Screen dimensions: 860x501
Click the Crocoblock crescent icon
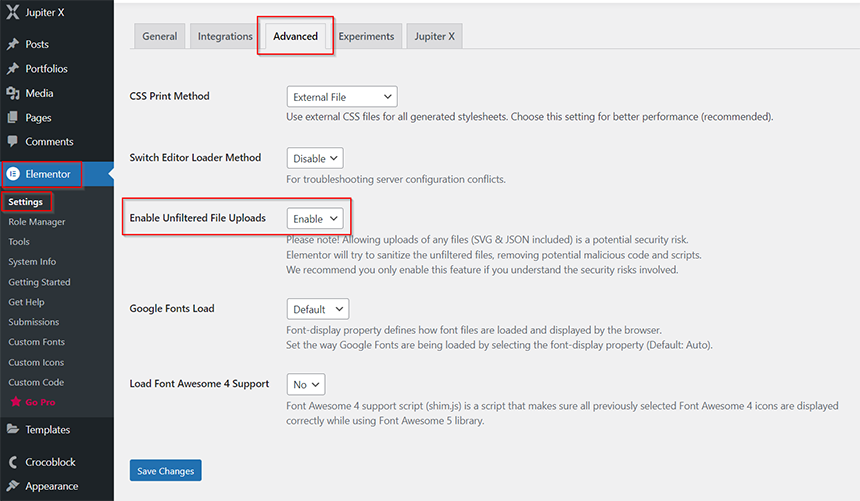[13, 462]
